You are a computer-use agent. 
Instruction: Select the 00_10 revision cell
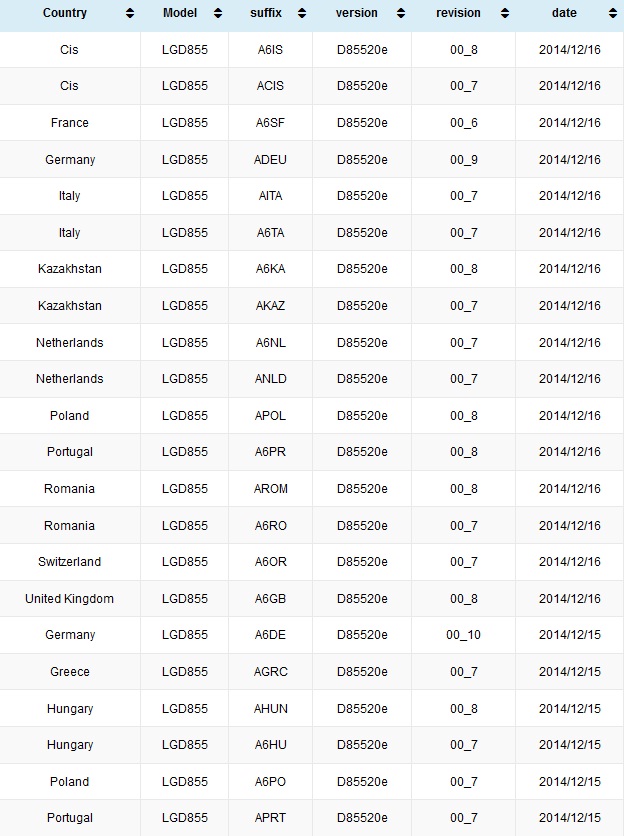point(463,634)
